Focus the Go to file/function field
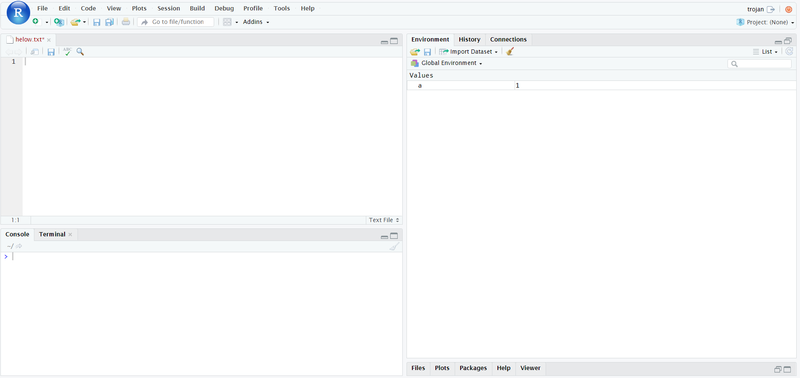 [x=176, y=22]
